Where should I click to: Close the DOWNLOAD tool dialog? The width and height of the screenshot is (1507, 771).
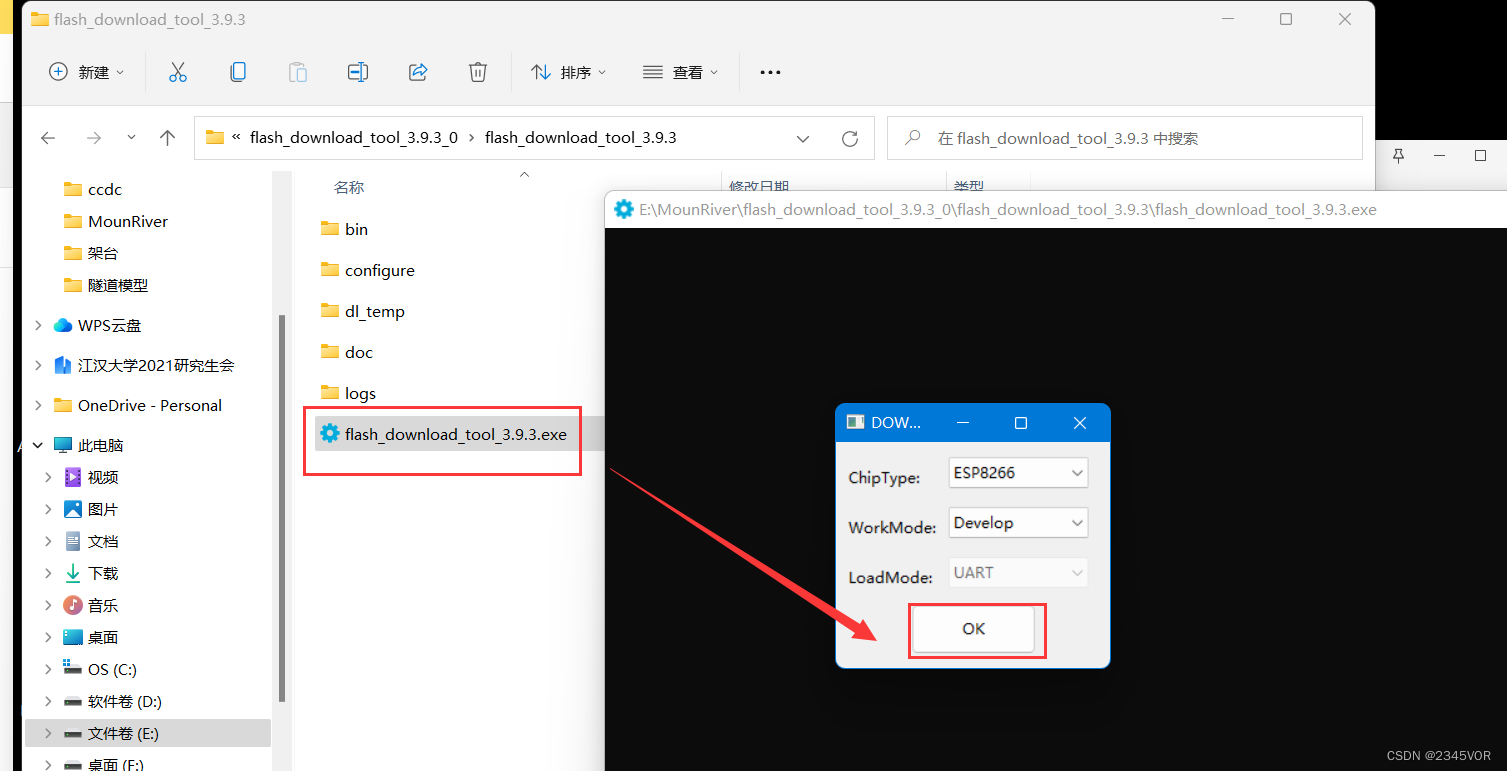tap(1079, 423)
